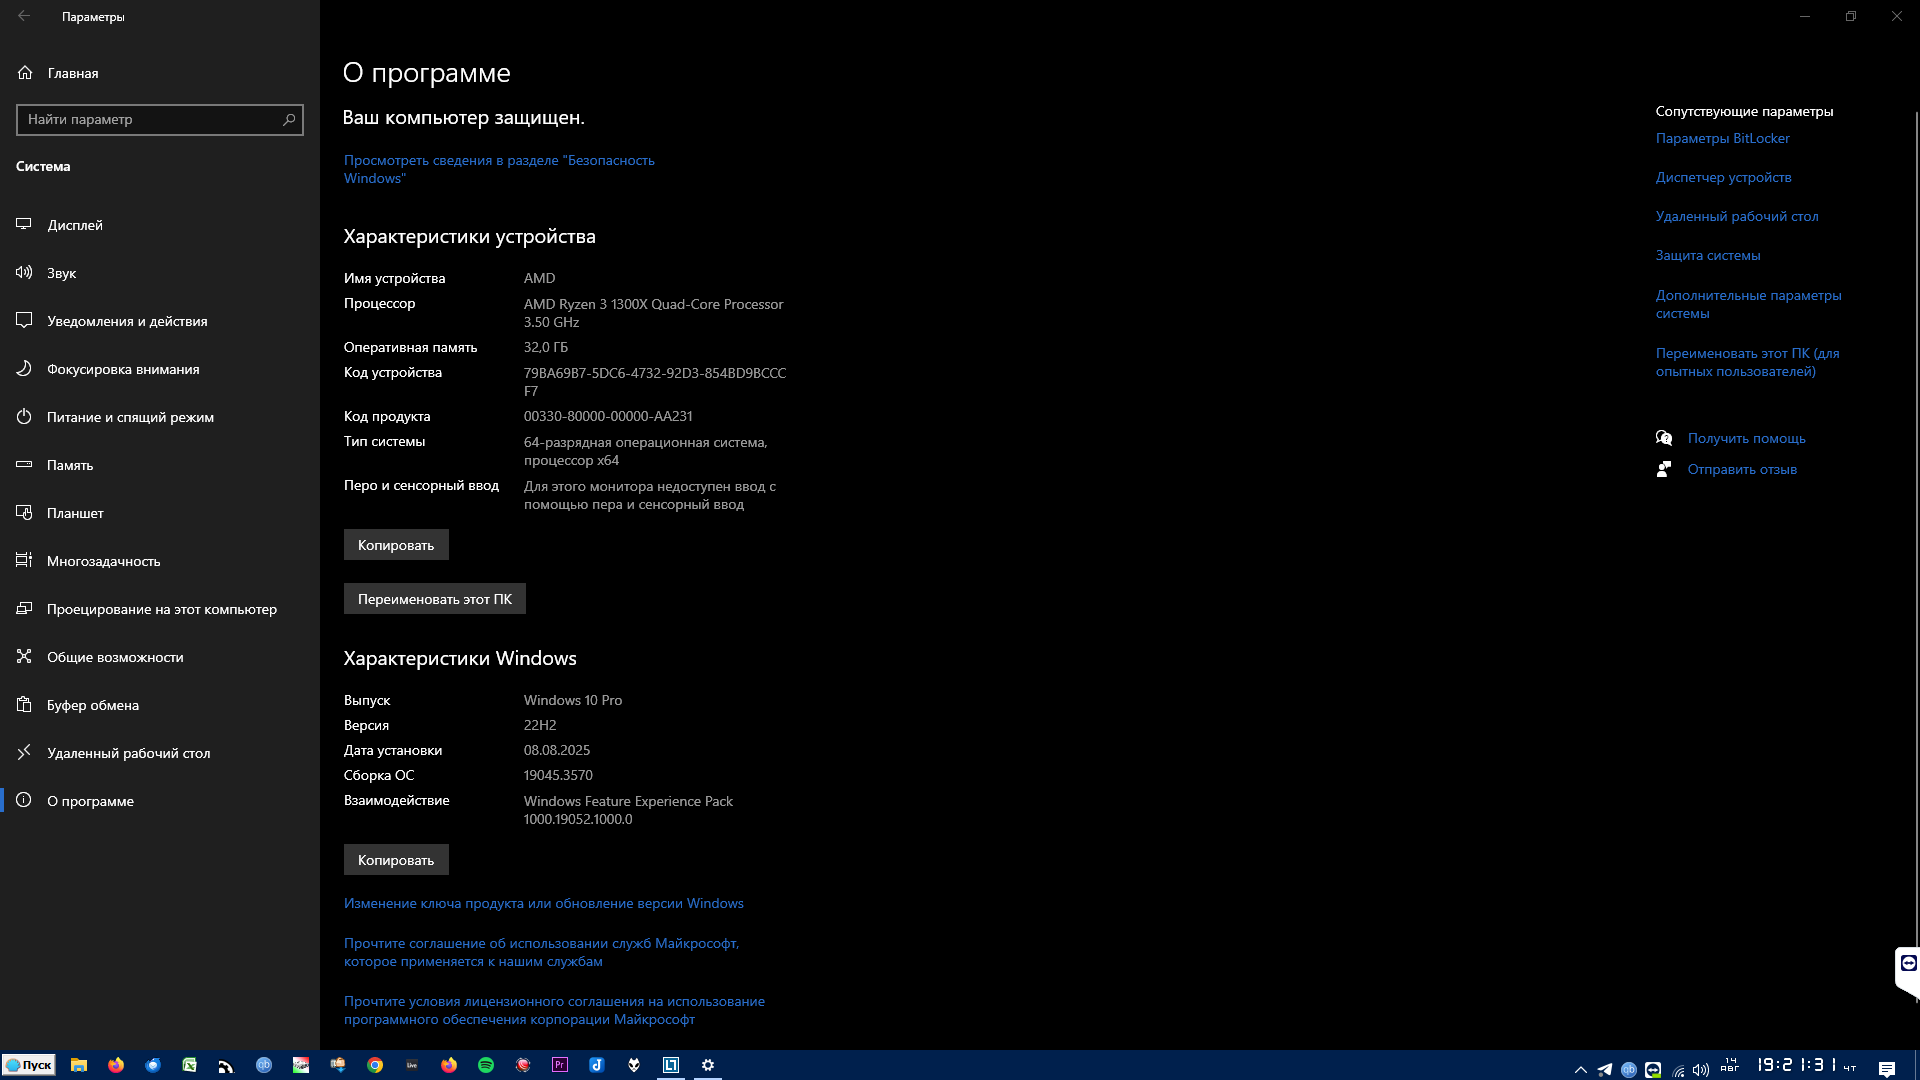Click the send feedback person icon
This screenshot has height=1080, width=1920.
click(x=1664, y=469)
